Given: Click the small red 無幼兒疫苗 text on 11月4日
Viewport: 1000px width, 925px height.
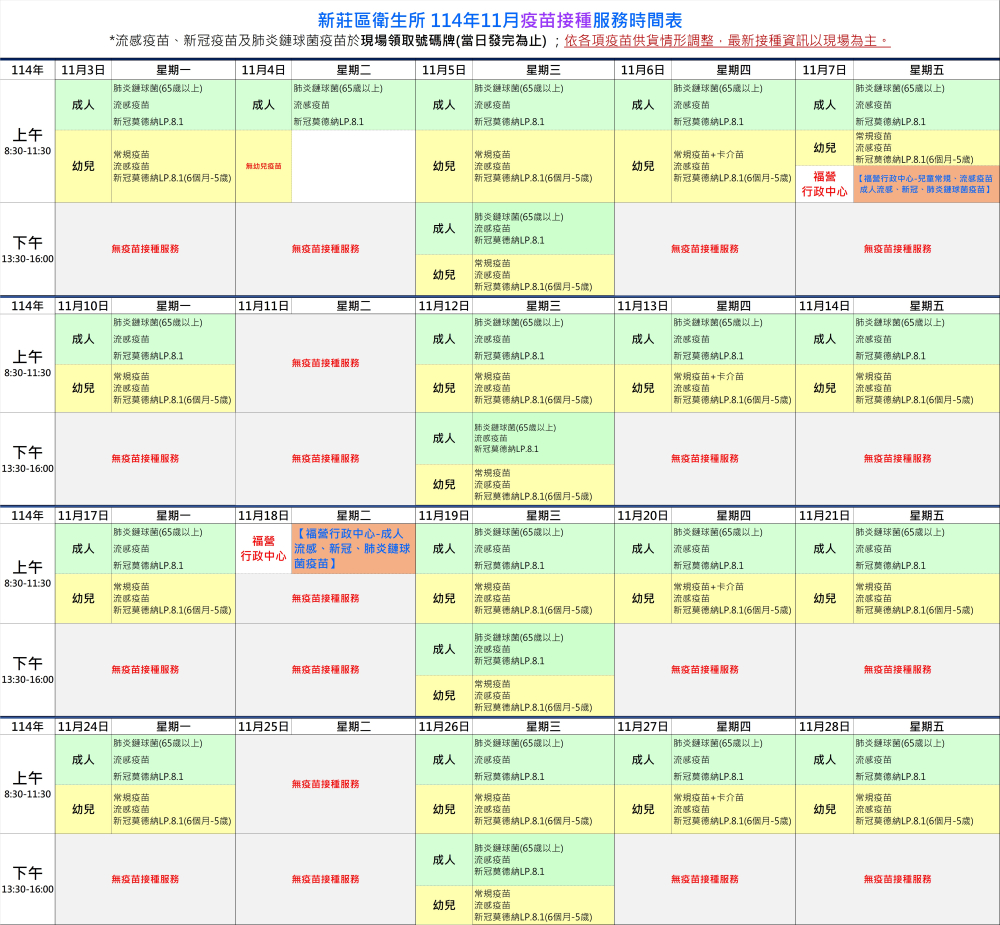Looking at the screenshot, I should coord(264,166).
